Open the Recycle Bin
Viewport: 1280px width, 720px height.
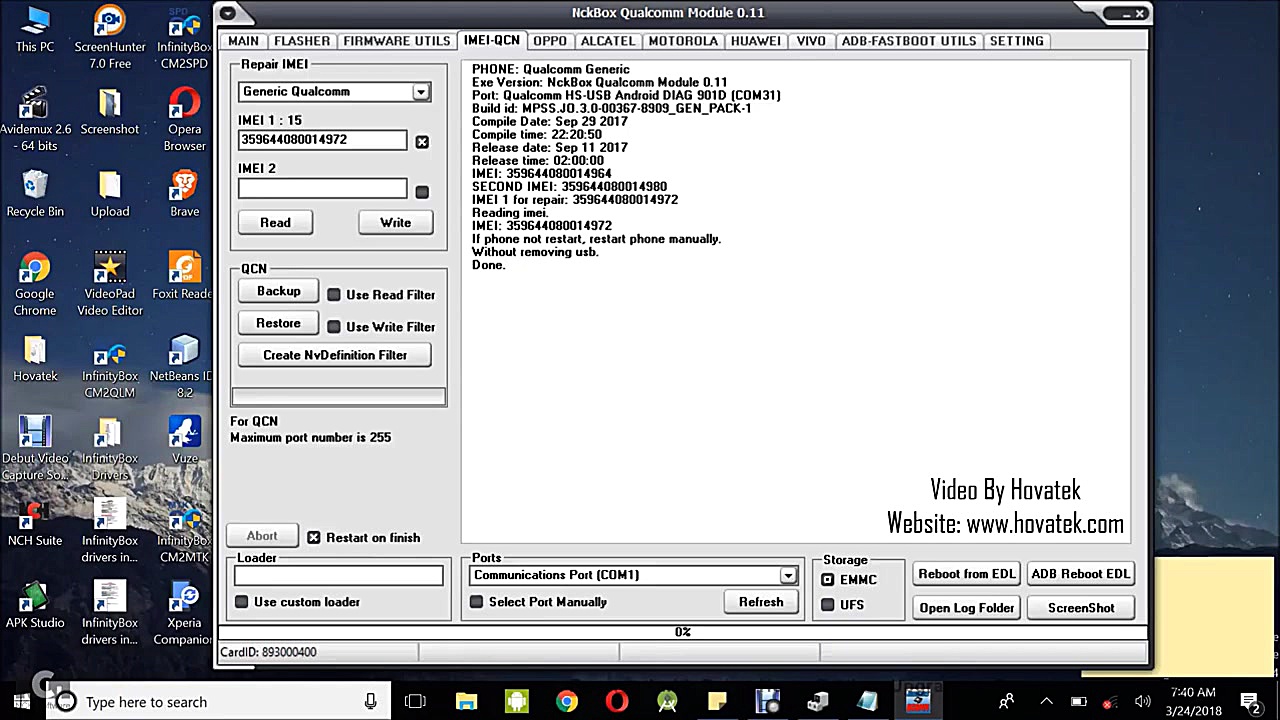35,194
